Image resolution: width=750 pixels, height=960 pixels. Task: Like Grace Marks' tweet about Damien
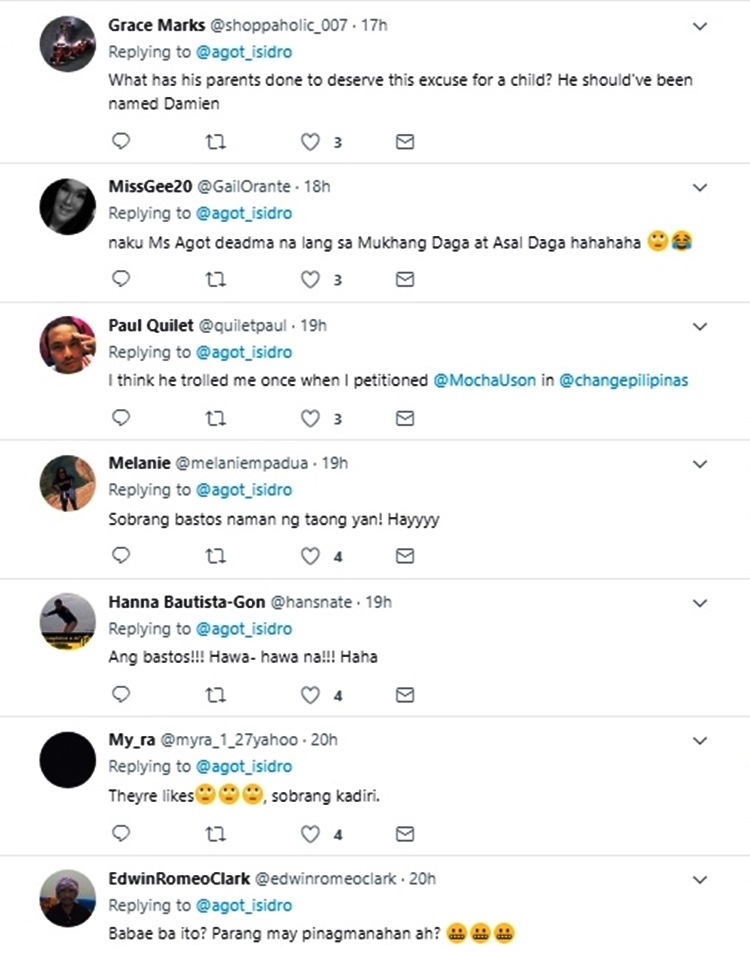pyautogui.click(x=310, y=142)
